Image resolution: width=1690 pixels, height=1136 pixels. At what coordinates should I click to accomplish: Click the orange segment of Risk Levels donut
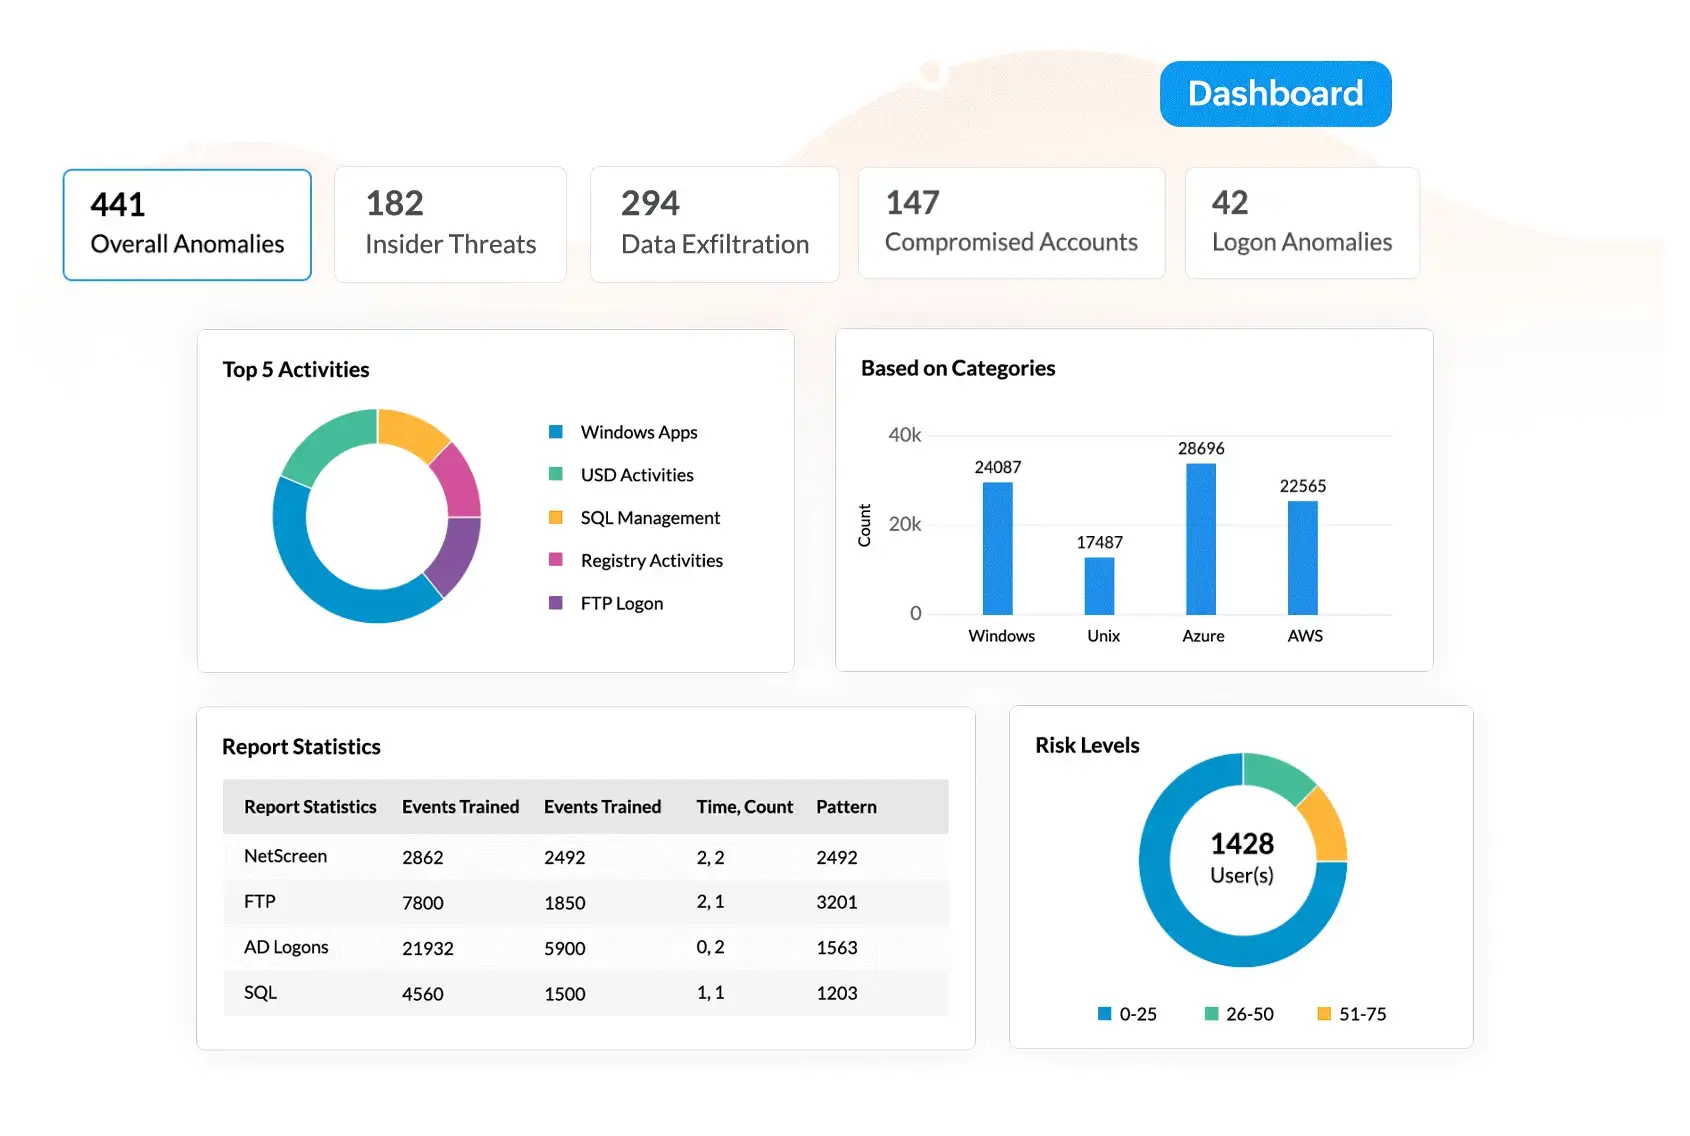click(1326, 828)
